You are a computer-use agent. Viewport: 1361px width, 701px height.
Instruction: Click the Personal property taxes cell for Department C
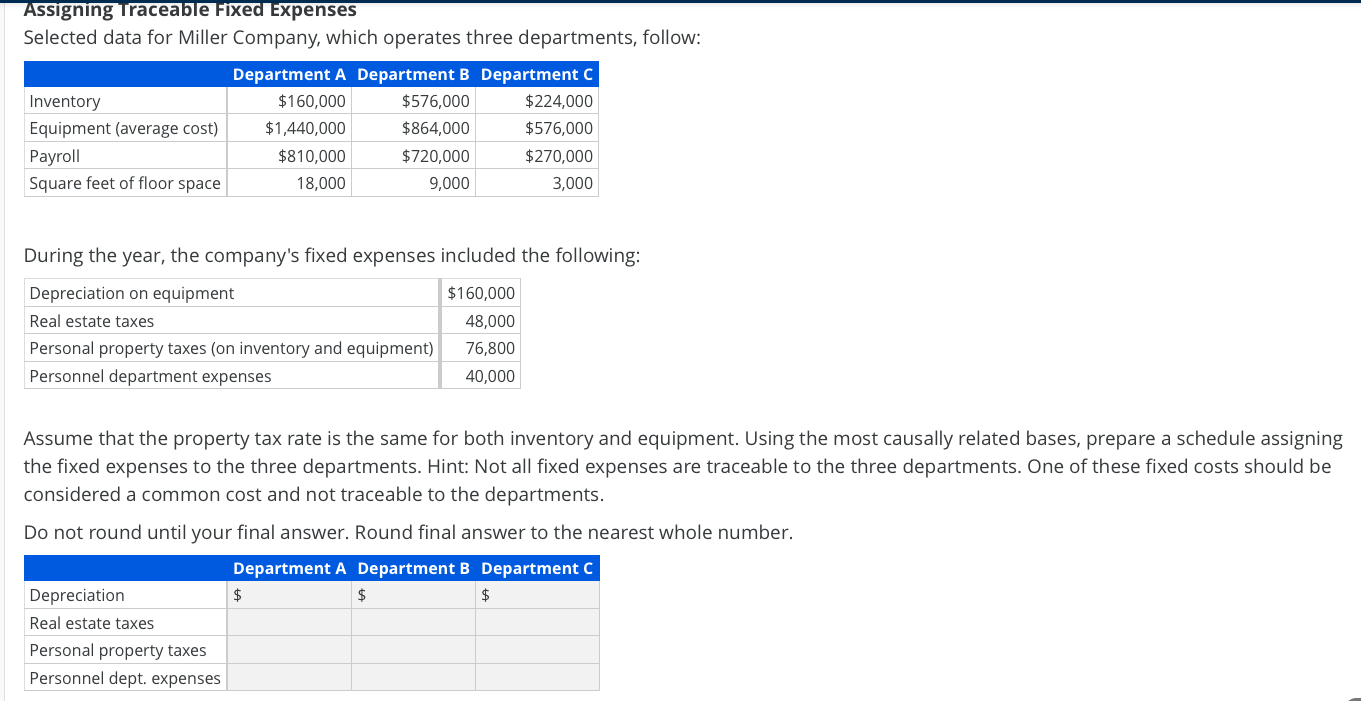536,650
